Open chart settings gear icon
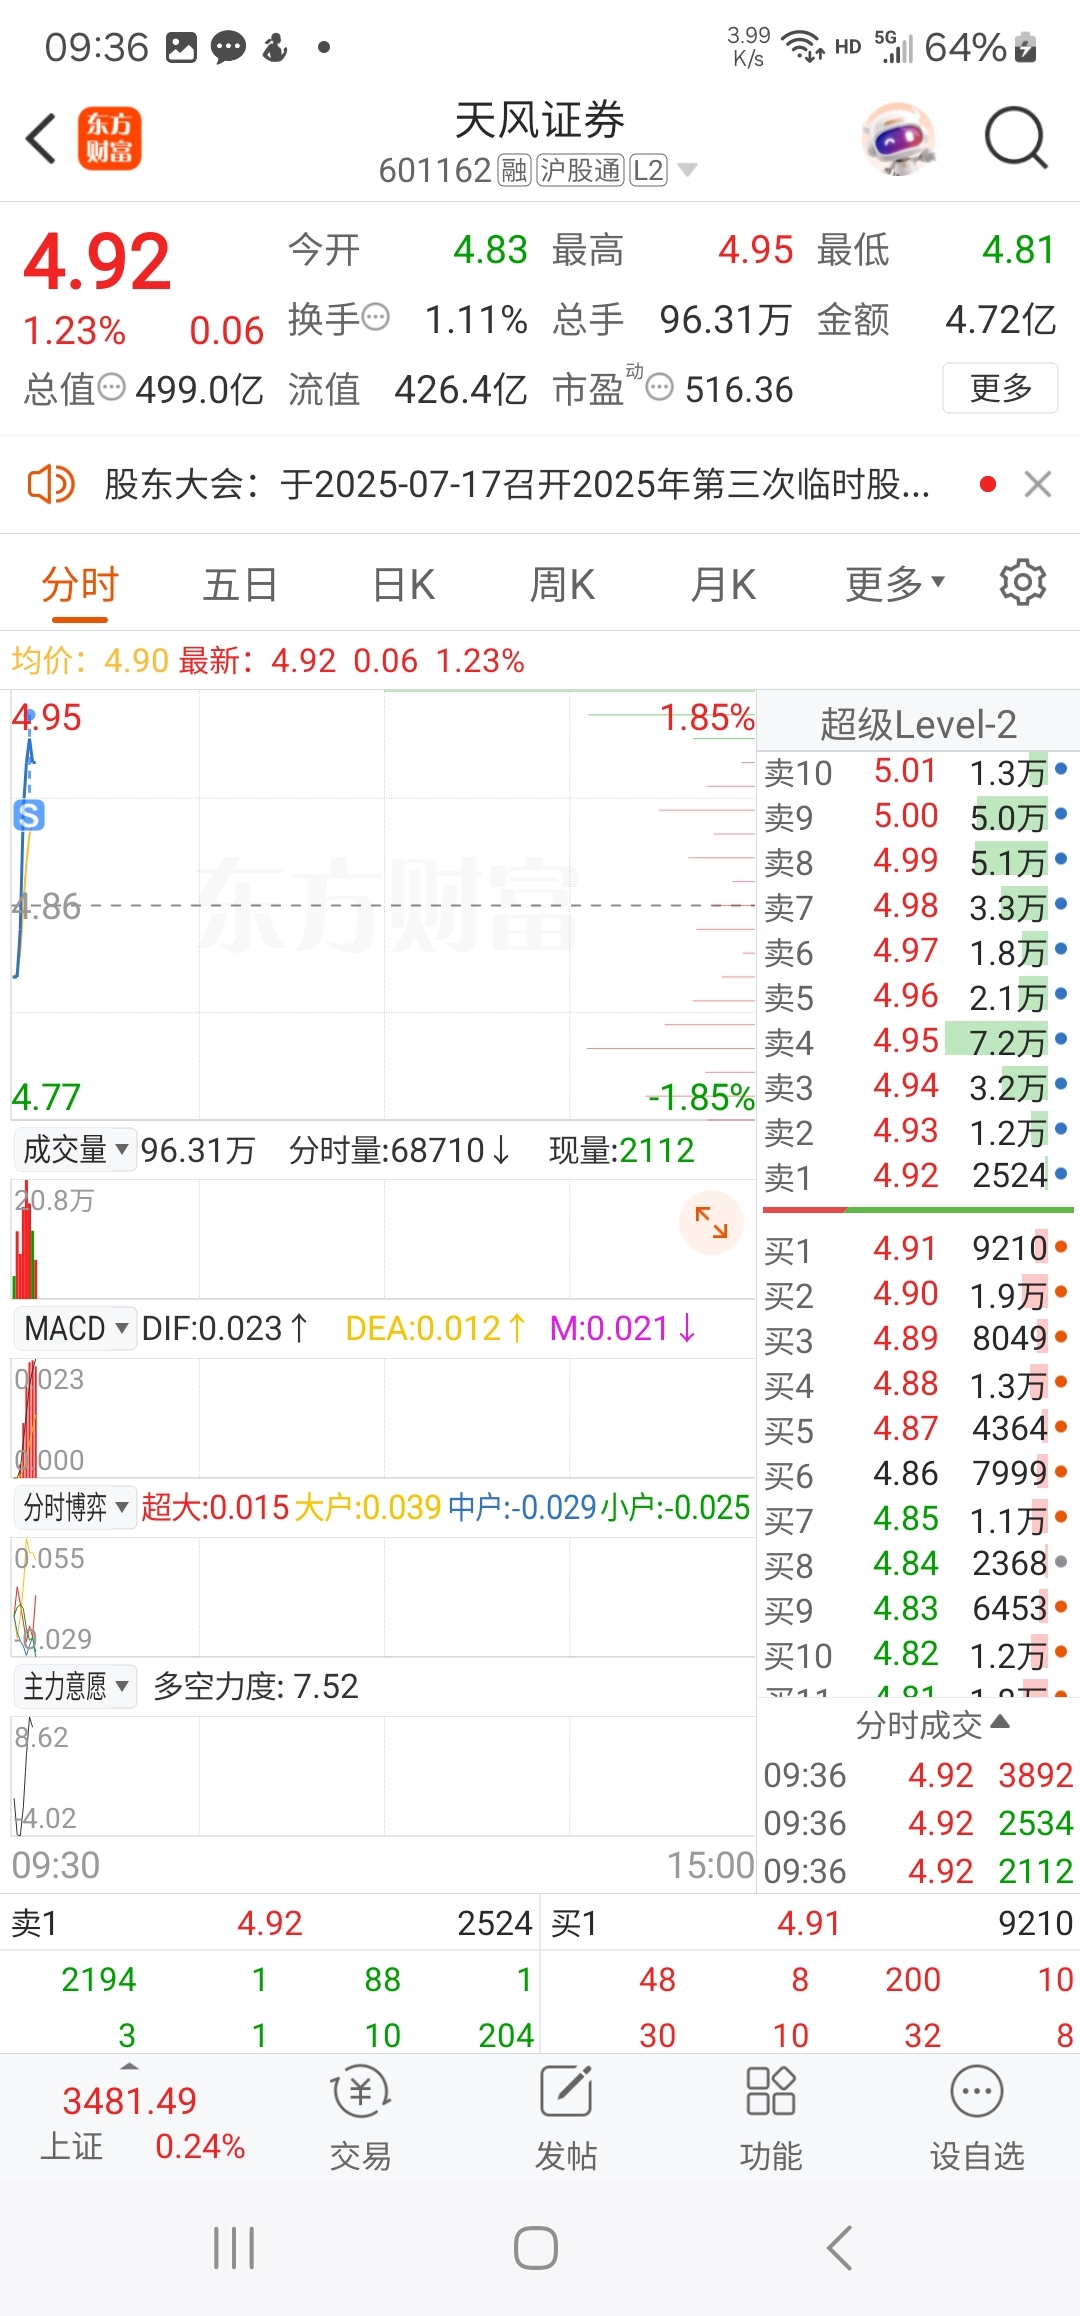This screenshot has height=2316, width=1080. [1023, 582]
